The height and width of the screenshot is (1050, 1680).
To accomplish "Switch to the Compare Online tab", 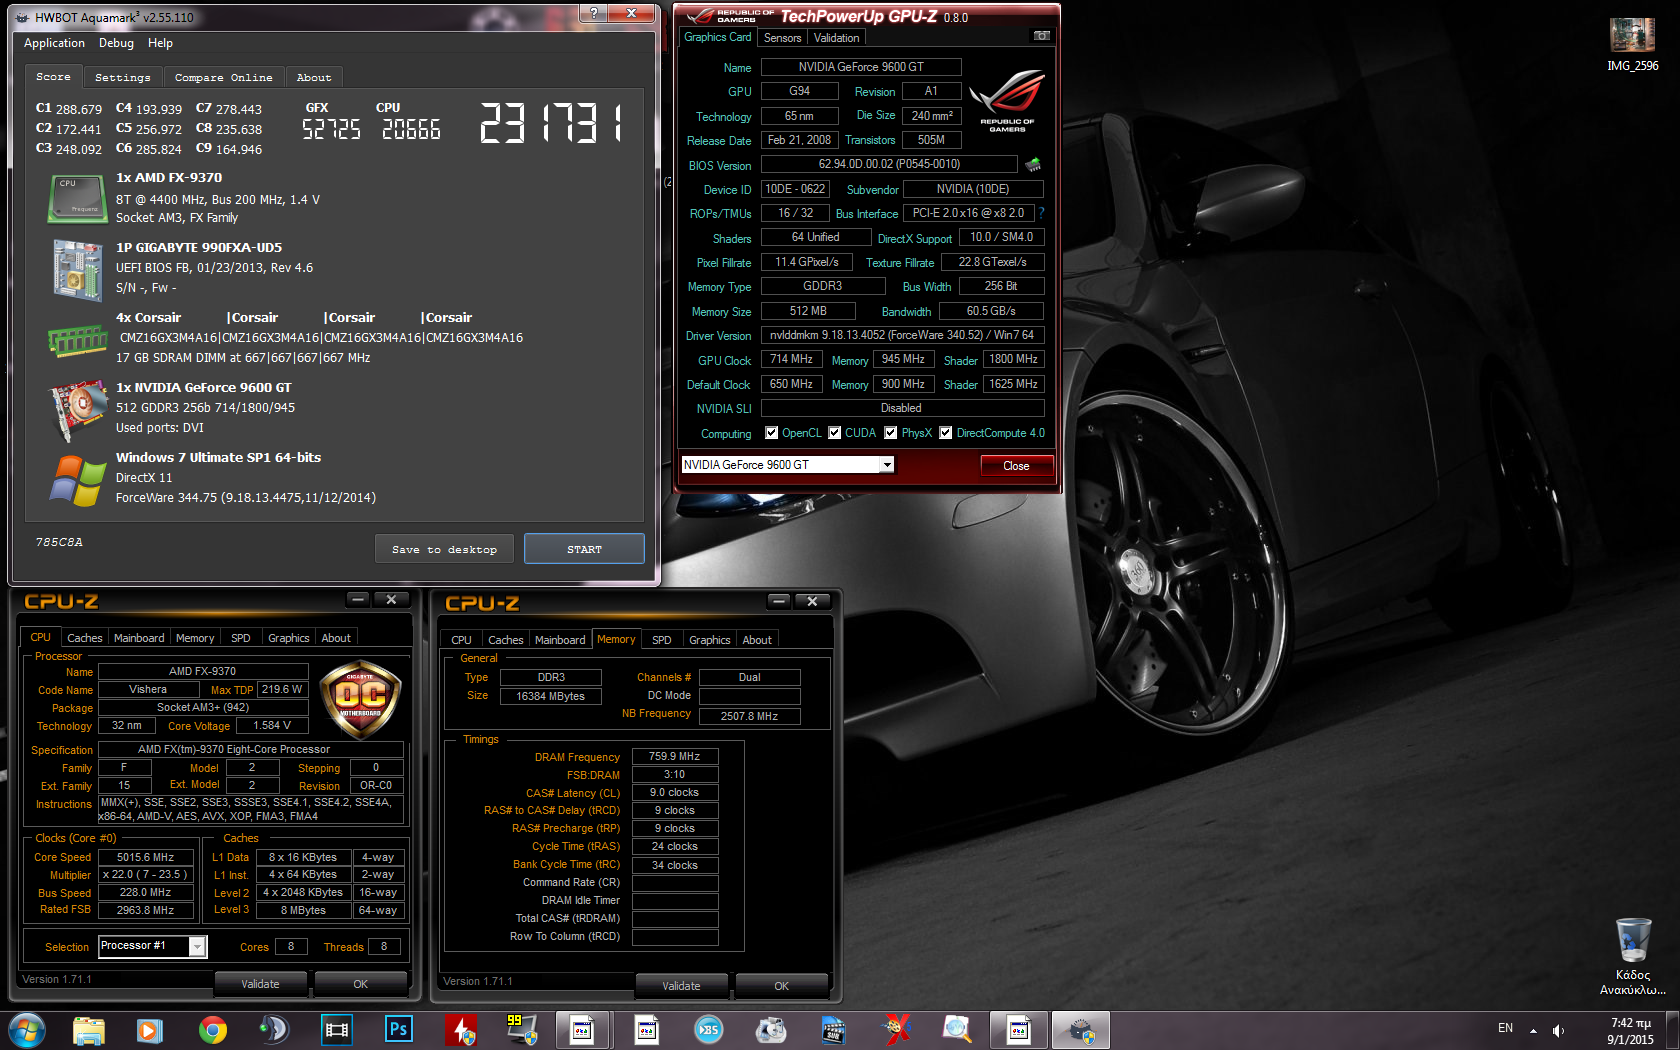I will 223,77.
